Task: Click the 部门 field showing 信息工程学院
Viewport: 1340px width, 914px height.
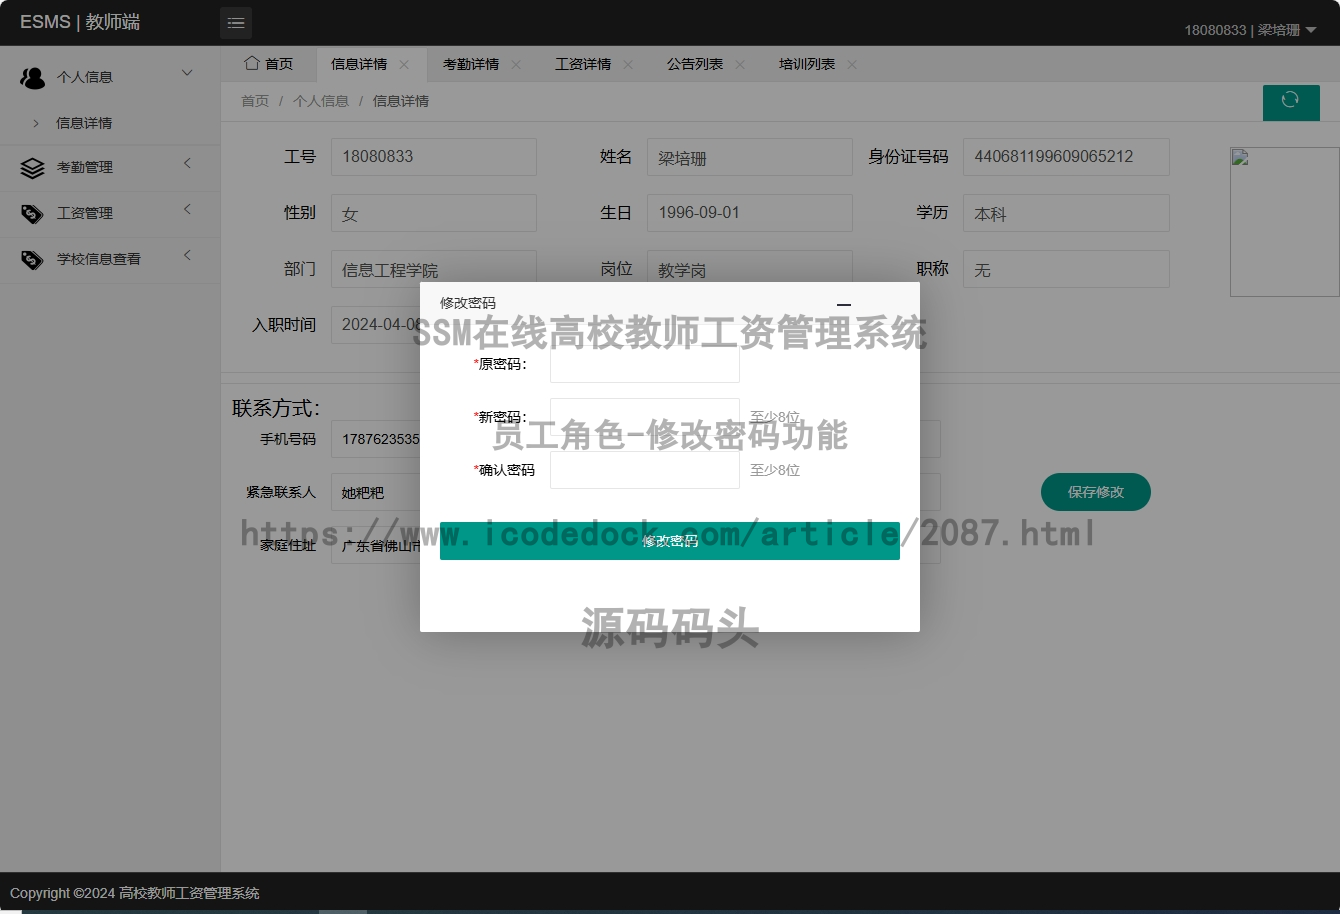Action: pos(434,269)
